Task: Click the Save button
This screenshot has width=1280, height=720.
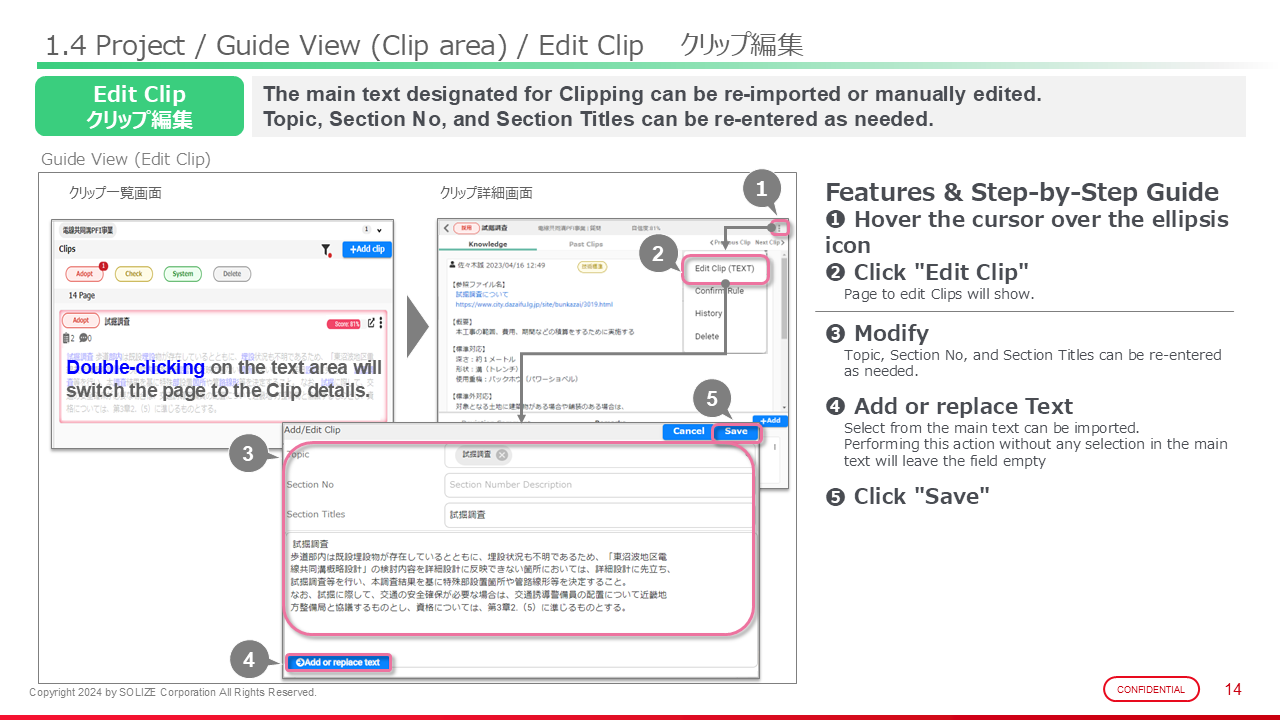Action: (736, 431)
